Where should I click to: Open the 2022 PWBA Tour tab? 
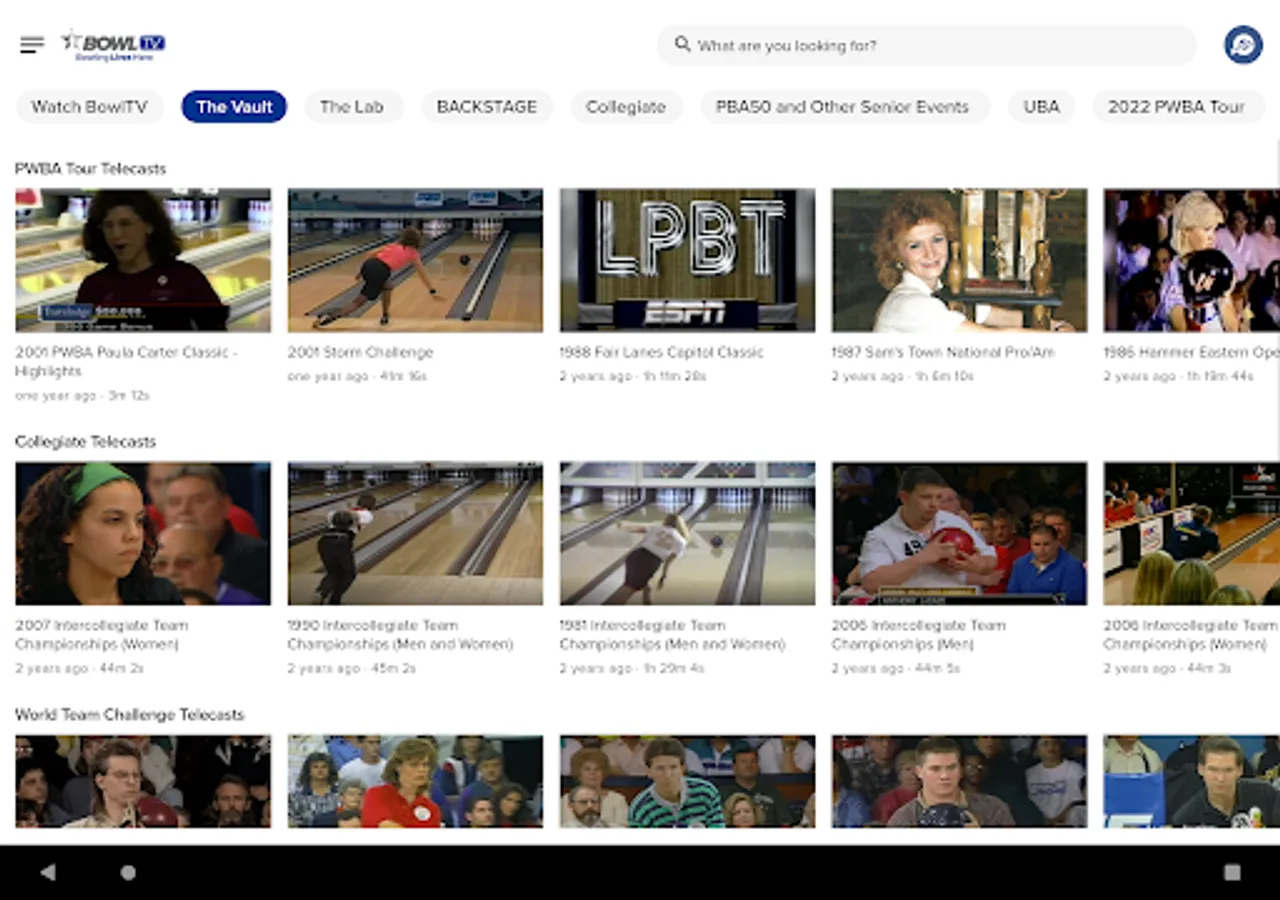(1177, 107)
